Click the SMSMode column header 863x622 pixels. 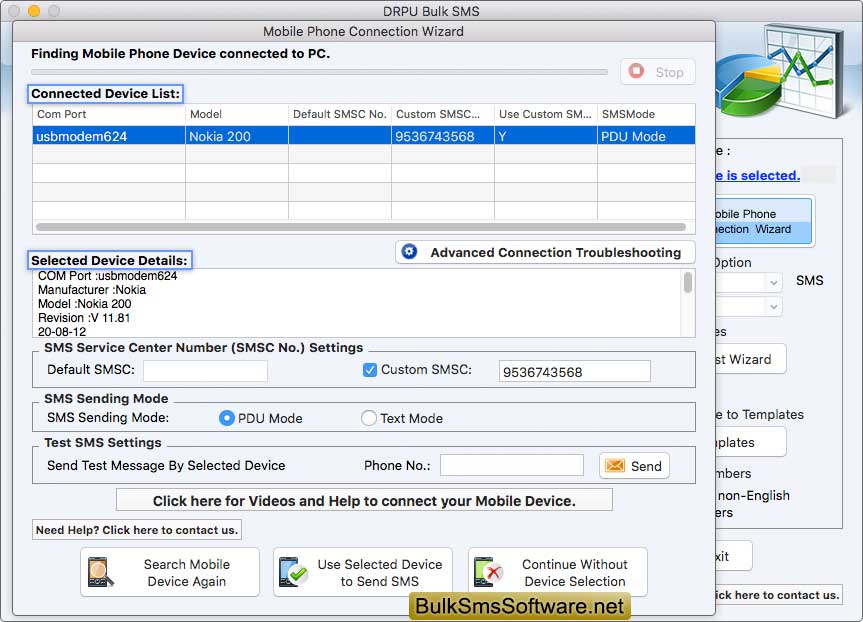(x=646, y=114)
